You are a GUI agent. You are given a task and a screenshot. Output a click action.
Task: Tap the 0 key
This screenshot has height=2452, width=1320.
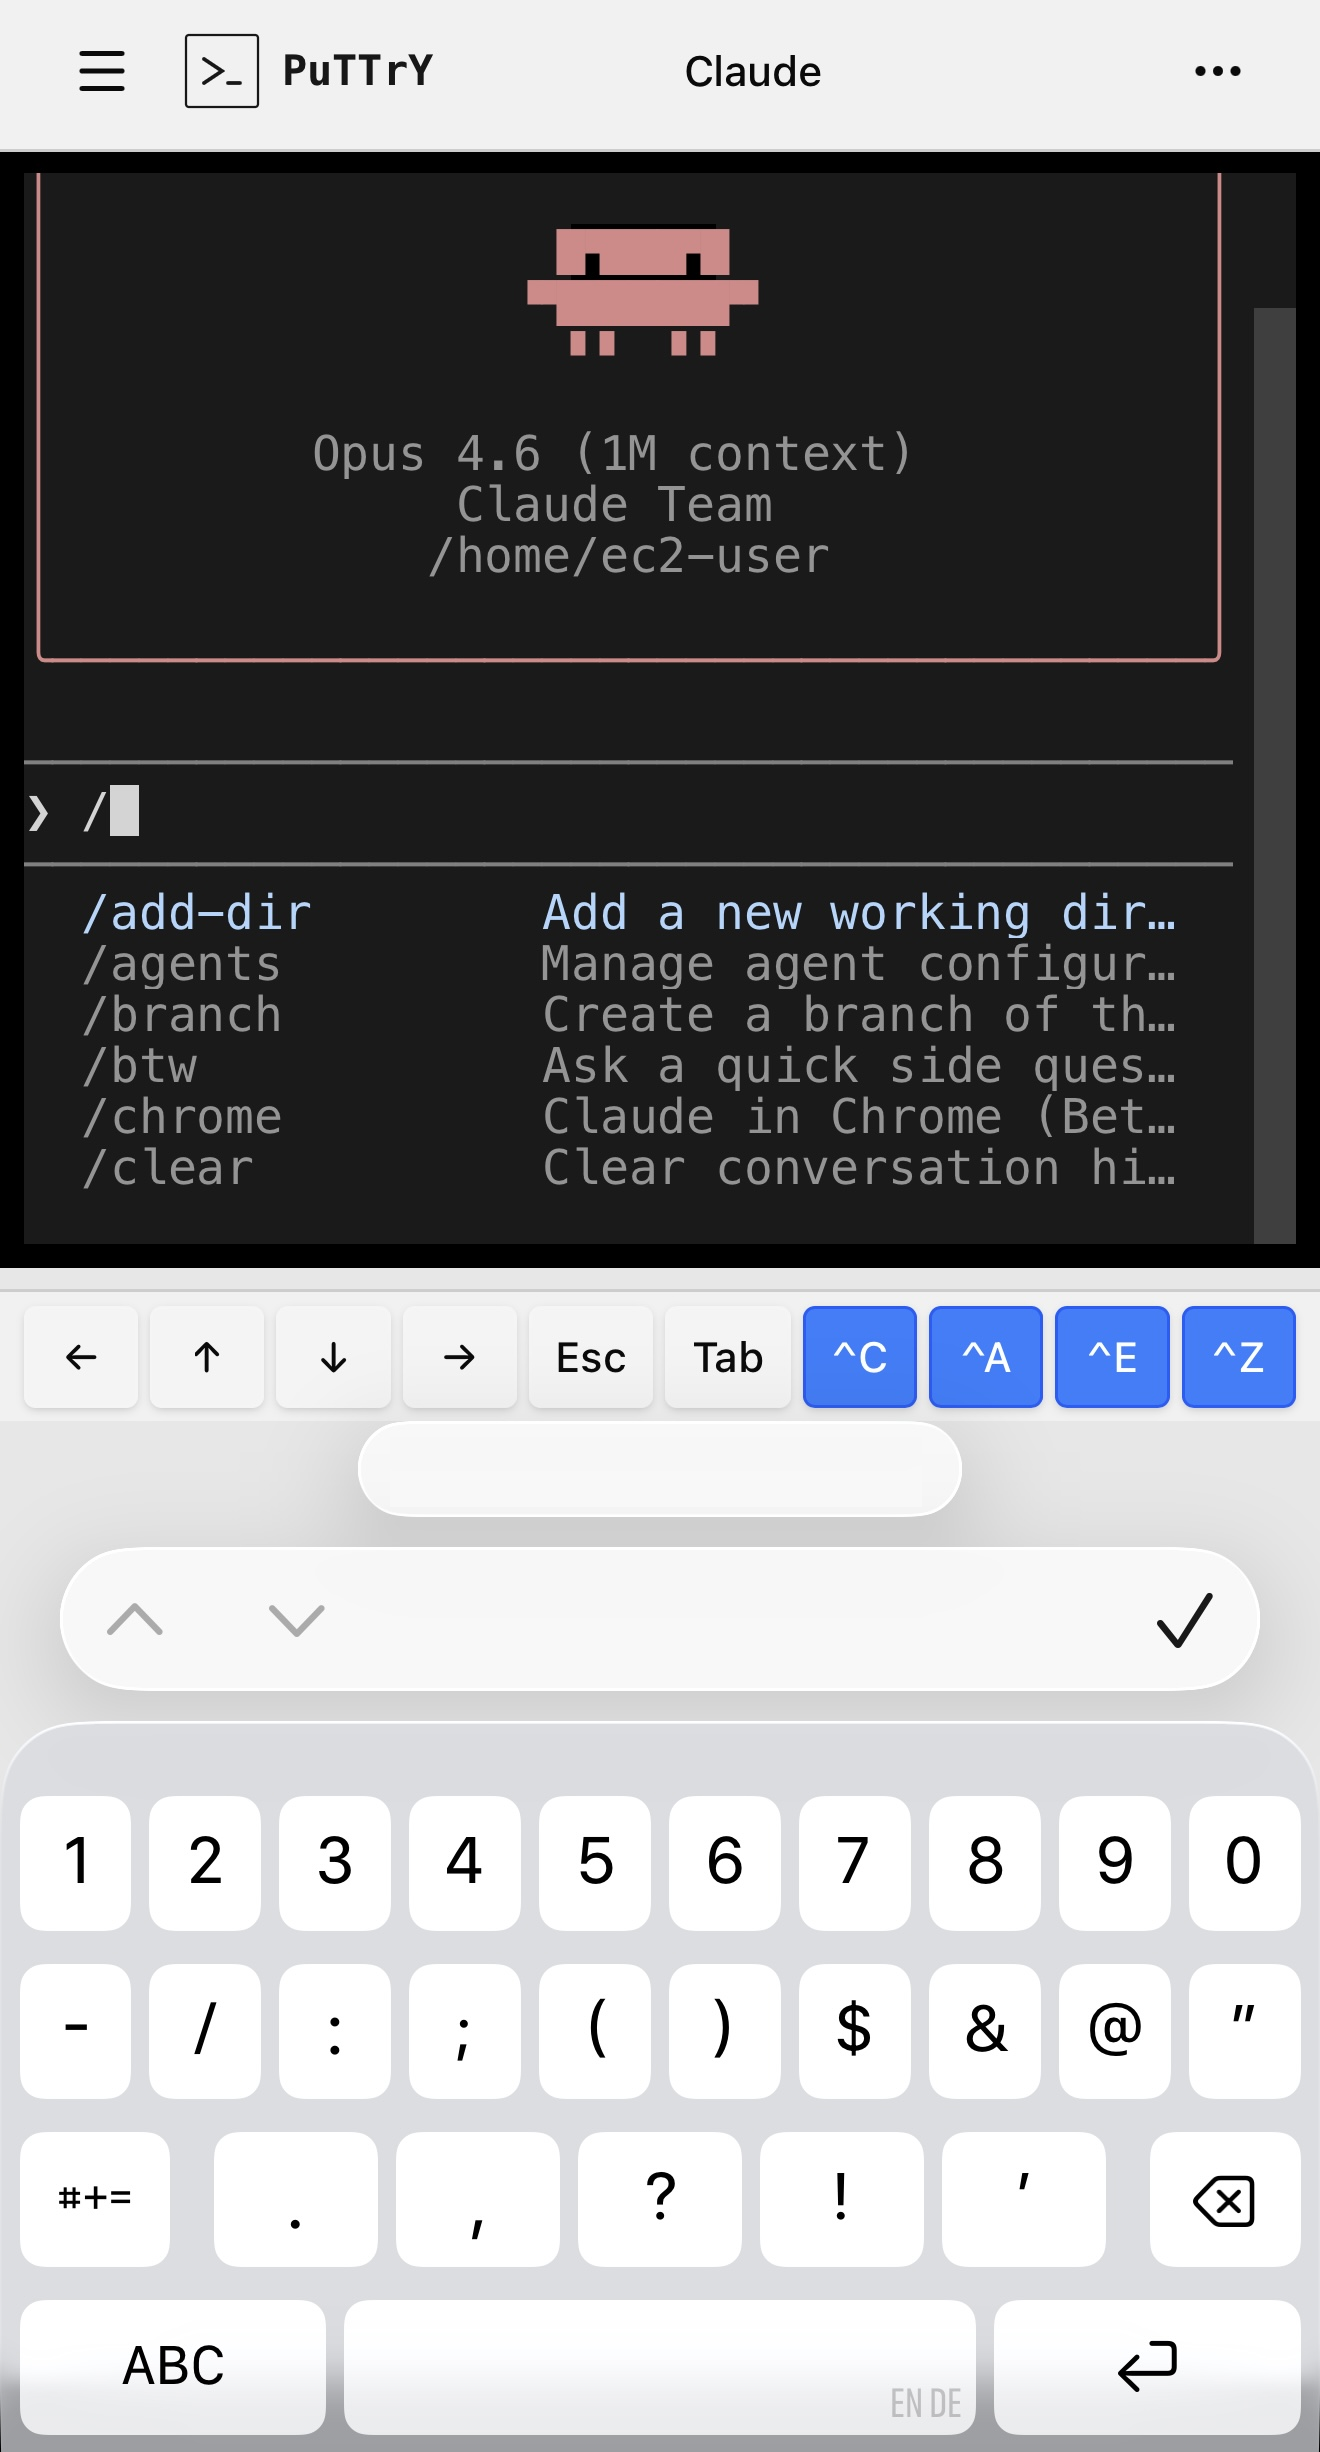tap(1245, 1863)
